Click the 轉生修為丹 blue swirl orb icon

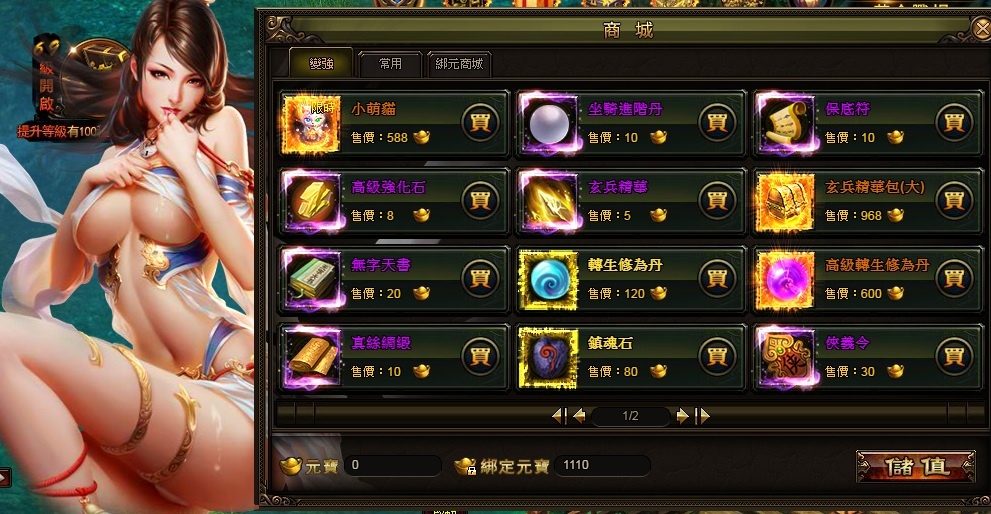(549, 279)
